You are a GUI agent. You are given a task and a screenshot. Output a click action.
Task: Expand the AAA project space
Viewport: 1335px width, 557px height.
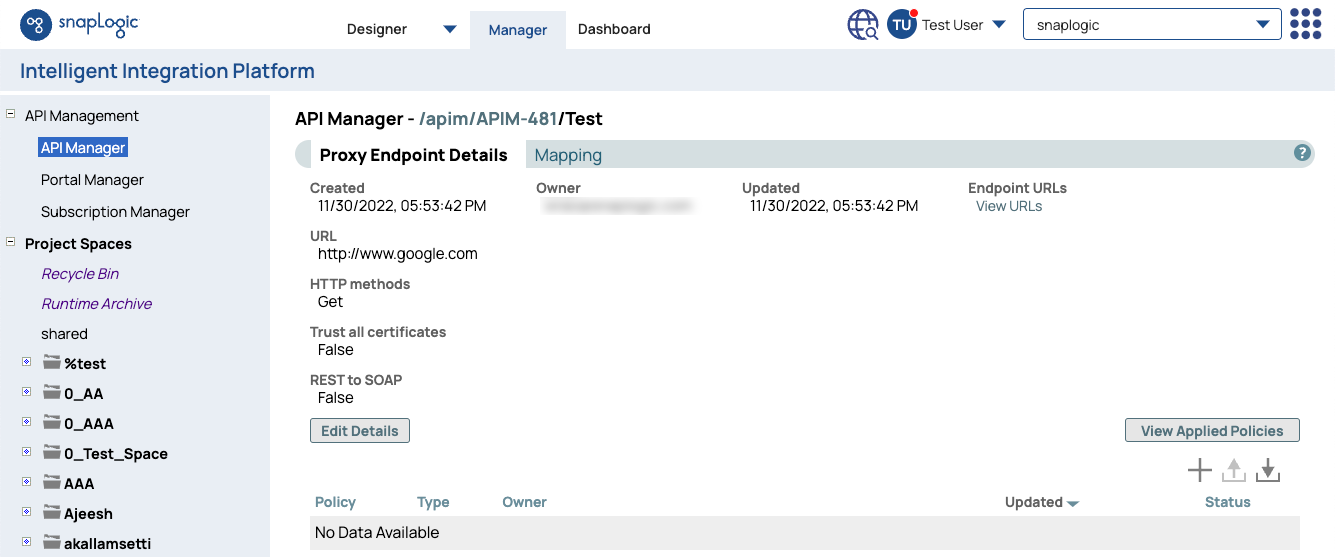pyautogui.click(x=27, y=482)
